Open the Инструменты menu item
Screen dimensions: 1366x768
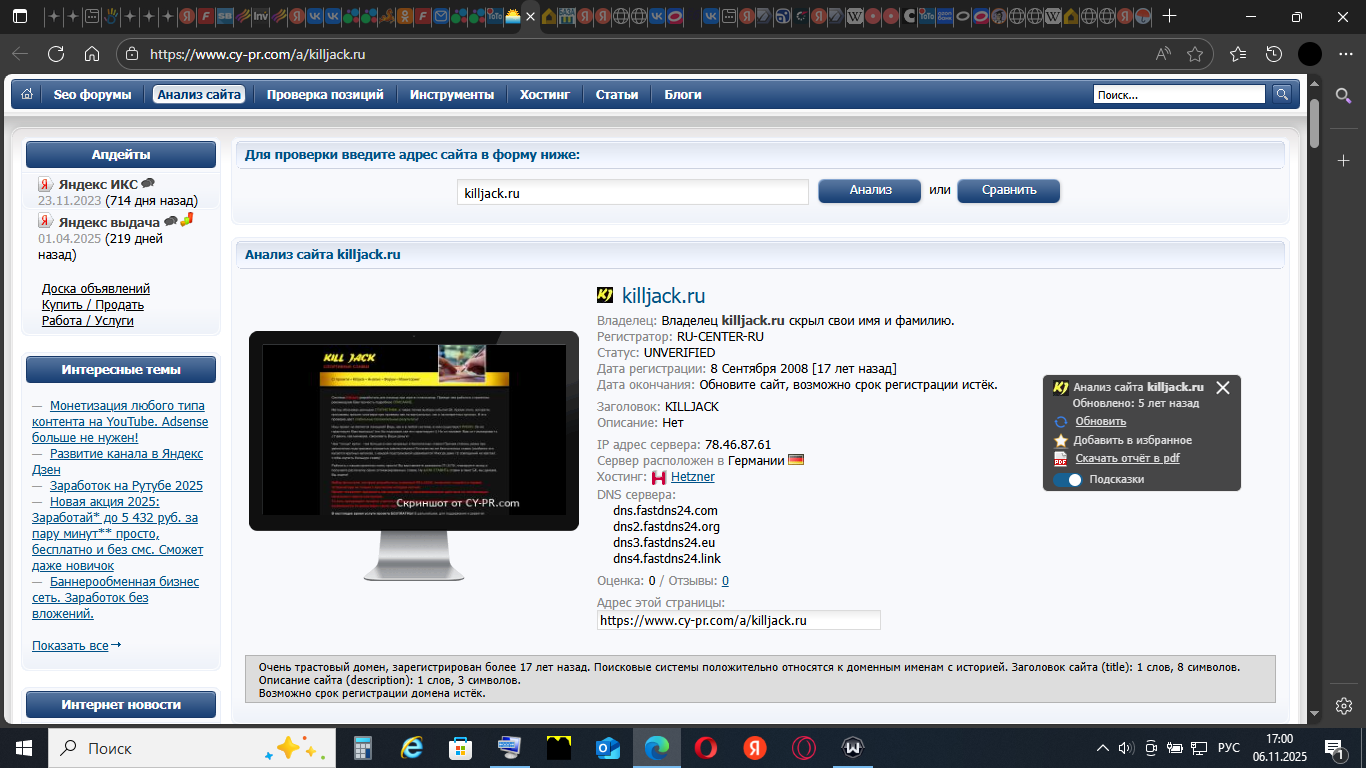coord(451,95)
